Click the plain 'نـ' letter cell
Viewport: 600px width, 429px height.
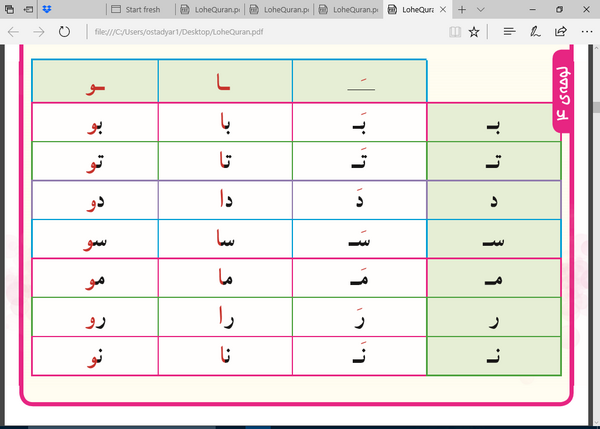coord(494,356)
